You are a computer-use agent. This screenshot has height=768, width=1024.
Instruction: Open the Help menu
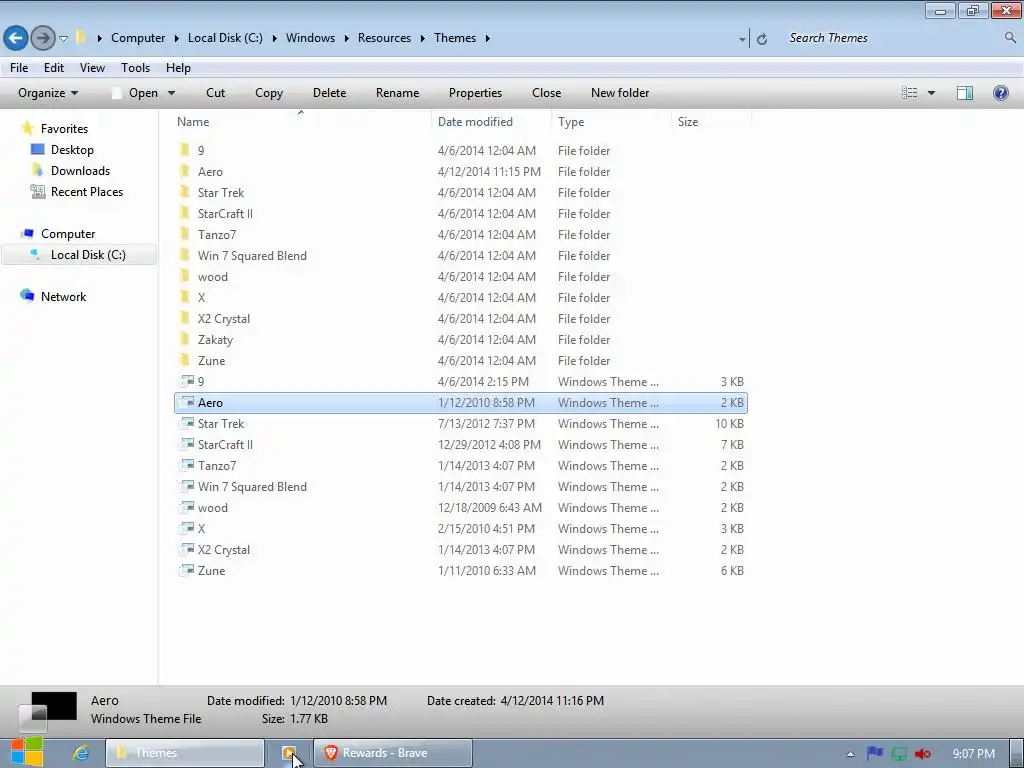point(178,67)
